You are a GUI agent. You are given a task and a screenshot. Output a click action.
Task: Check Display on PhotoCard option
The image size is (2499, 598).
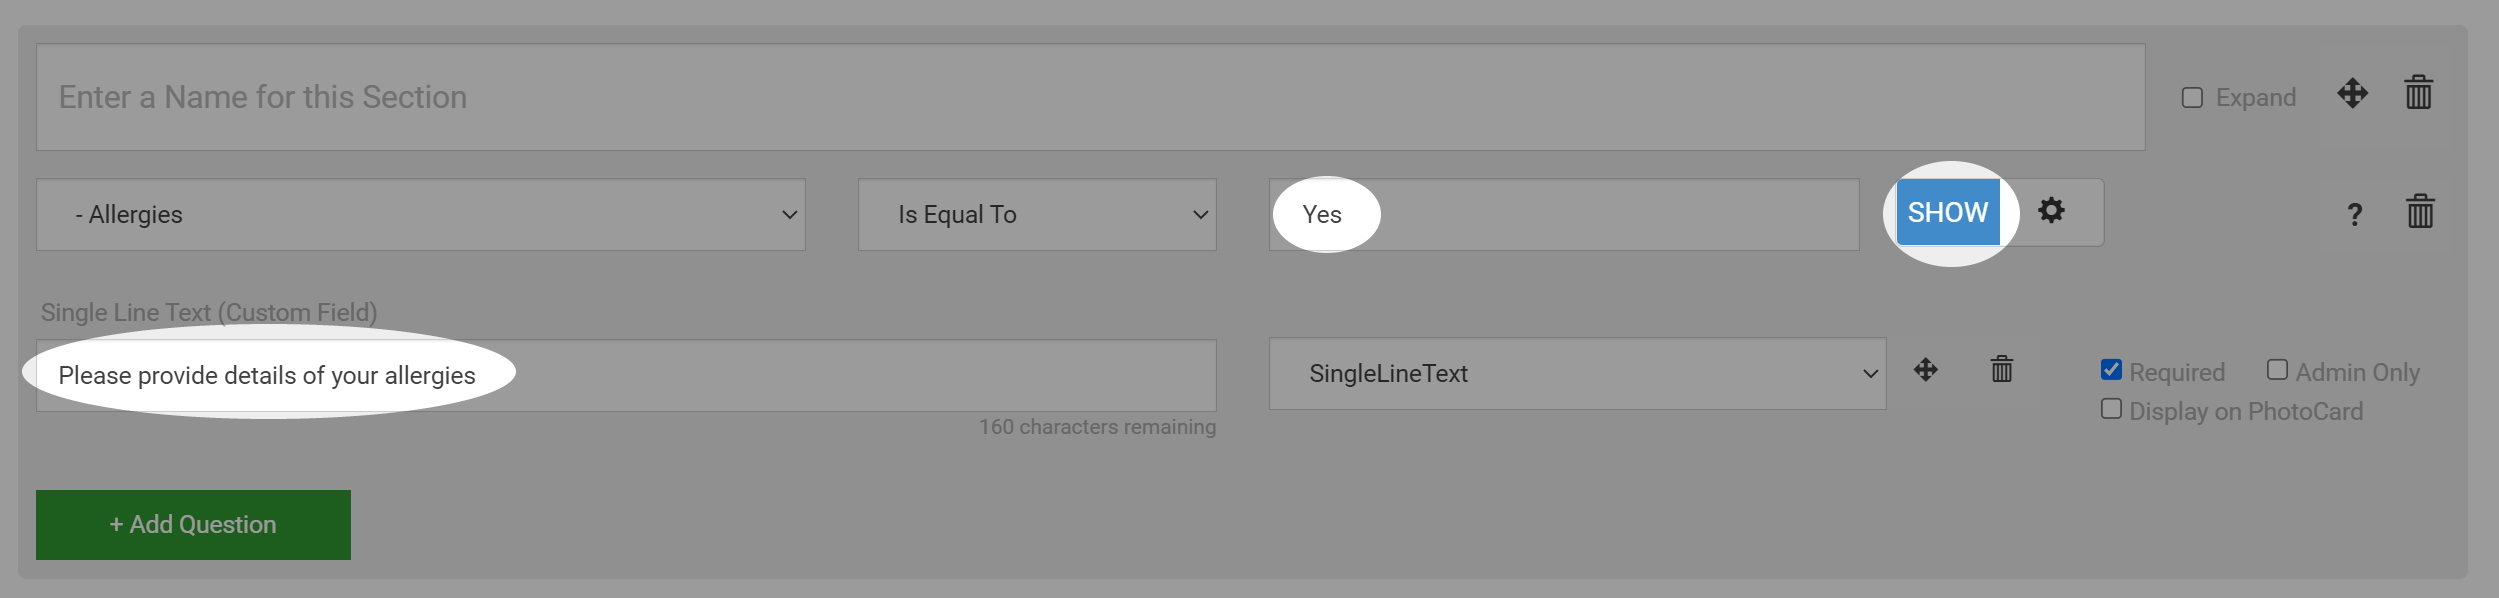coord(2111,409)
